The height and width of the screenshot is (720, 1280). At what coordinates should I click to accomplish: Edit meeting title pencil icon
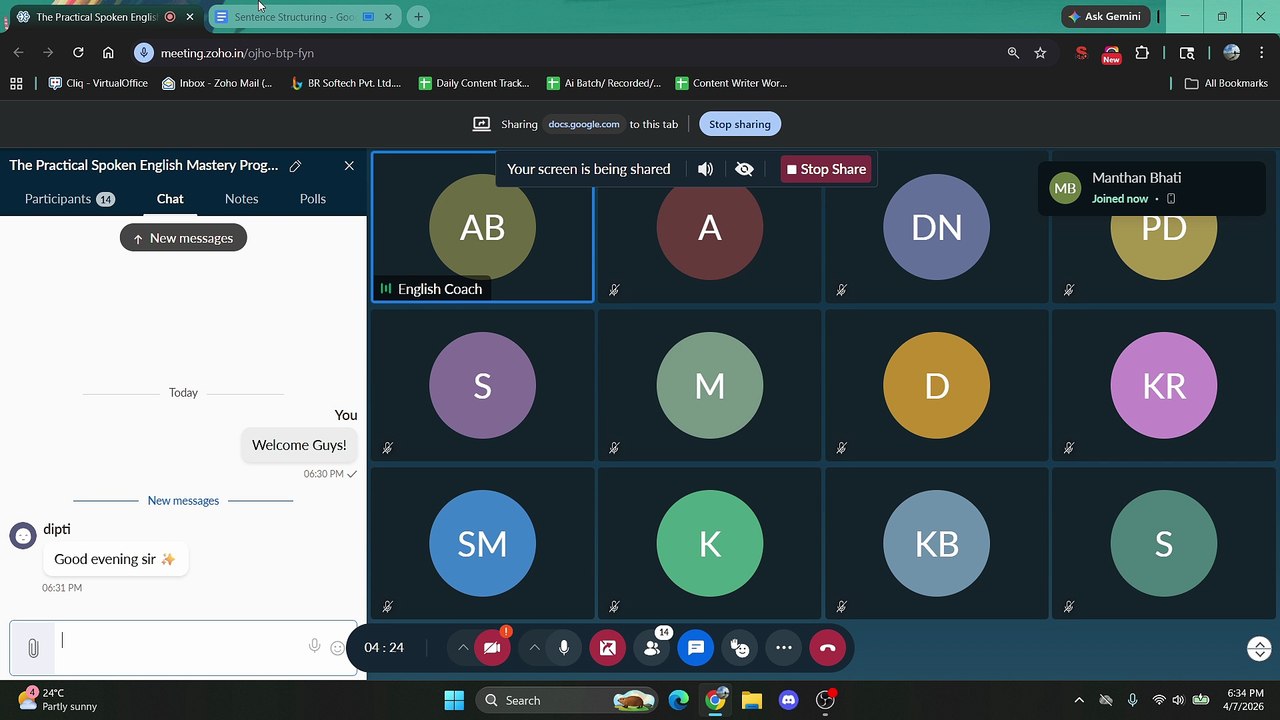coord(295,166)
